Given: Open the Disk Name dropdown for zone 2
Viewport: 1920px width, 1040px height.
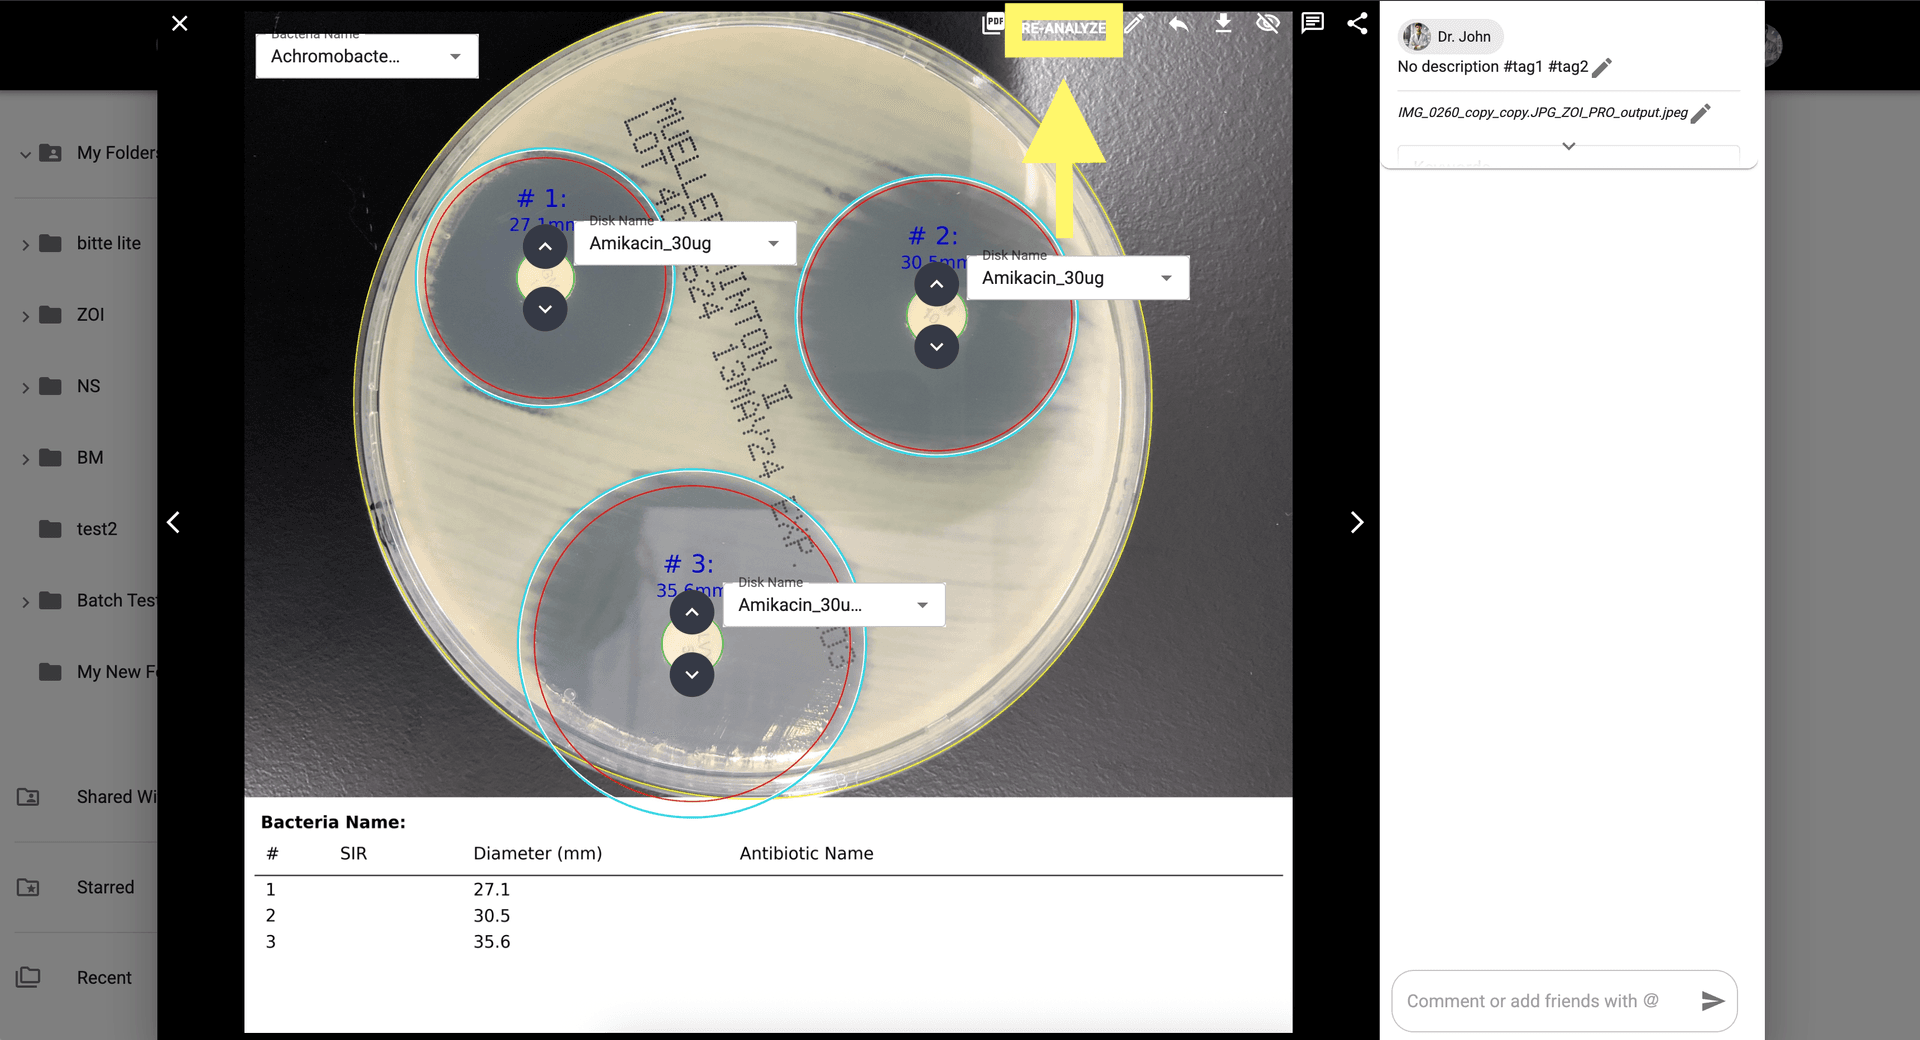Looking at the screenshot, I should click(x=1077, y=278).
